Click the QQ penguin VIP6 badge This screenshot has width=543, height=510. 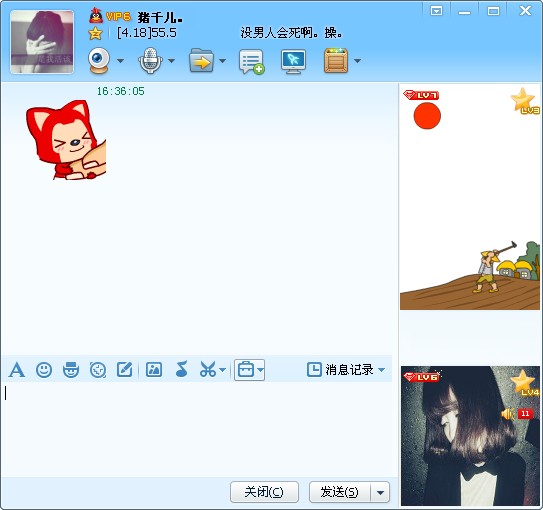(109, 16)
